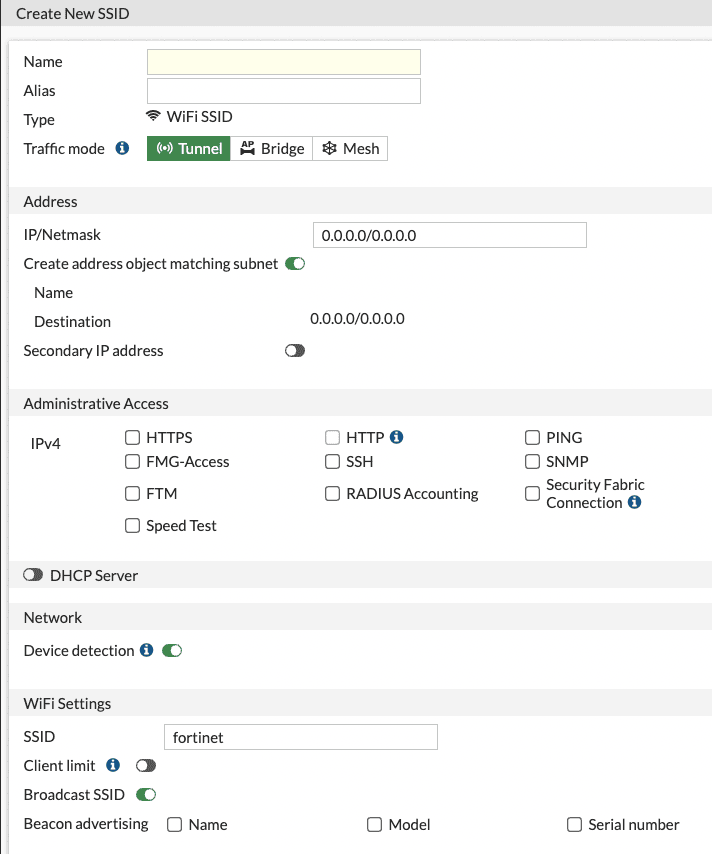The height and width of the screenshot is (854, 712).
Task: Click the Traffic mode info icon
Action: pyautogui.click(x=123, y=148)
